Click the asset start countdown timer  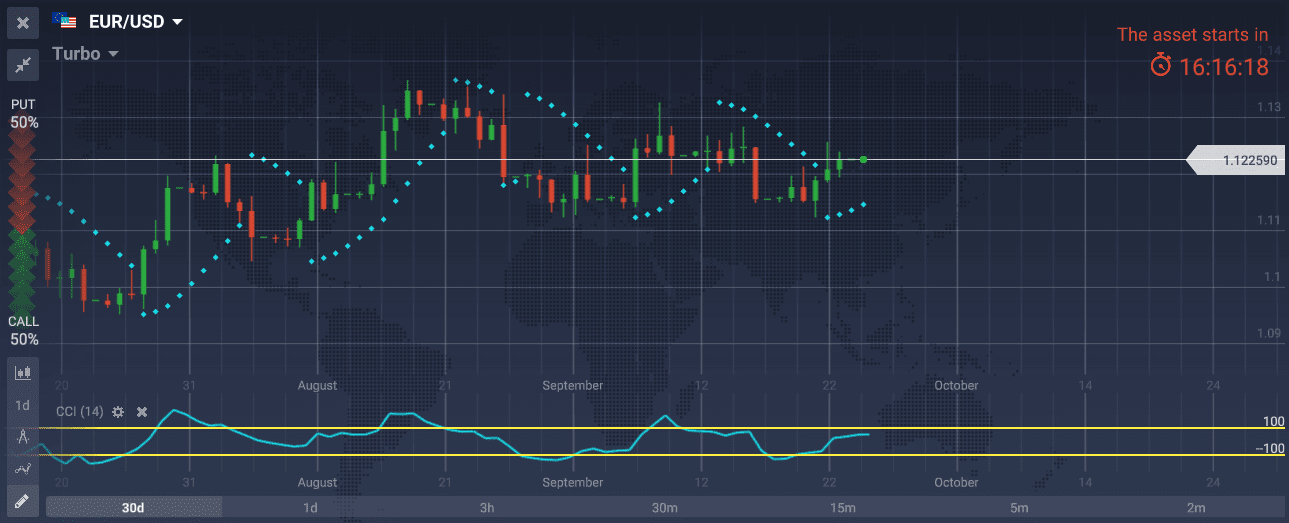[x=1208, y=67]
